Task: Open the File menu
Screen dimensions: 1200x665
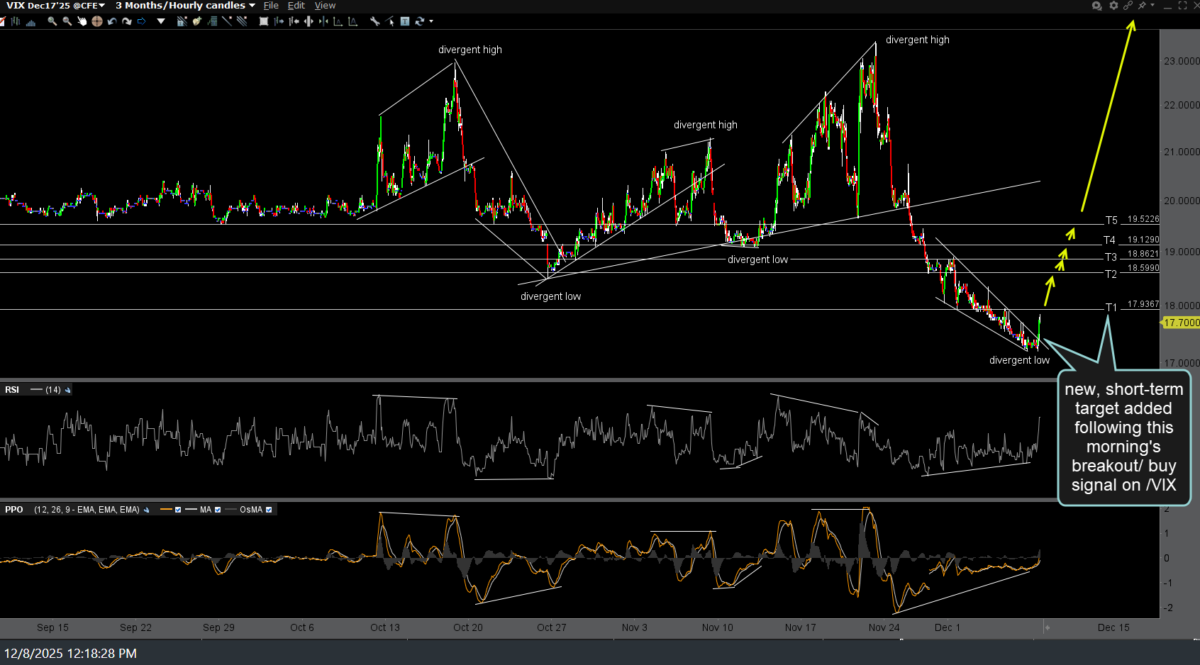Action: (x=270, y=5)
